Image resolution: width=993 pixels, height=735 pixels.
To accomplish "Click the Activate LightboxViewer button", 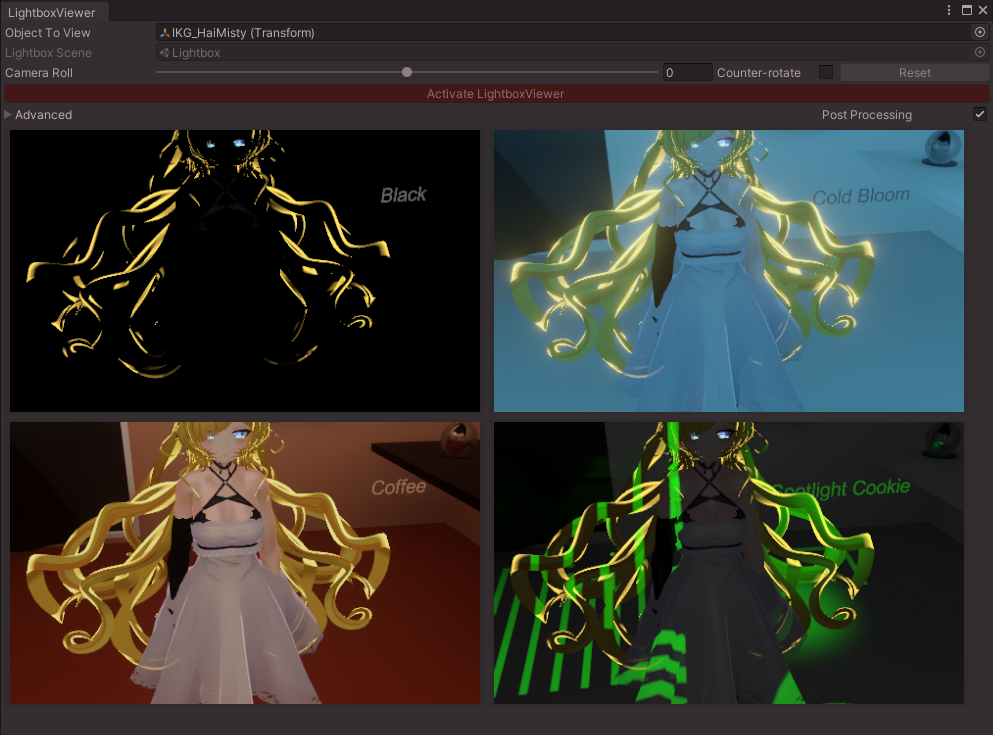I will tap(496, 93).
